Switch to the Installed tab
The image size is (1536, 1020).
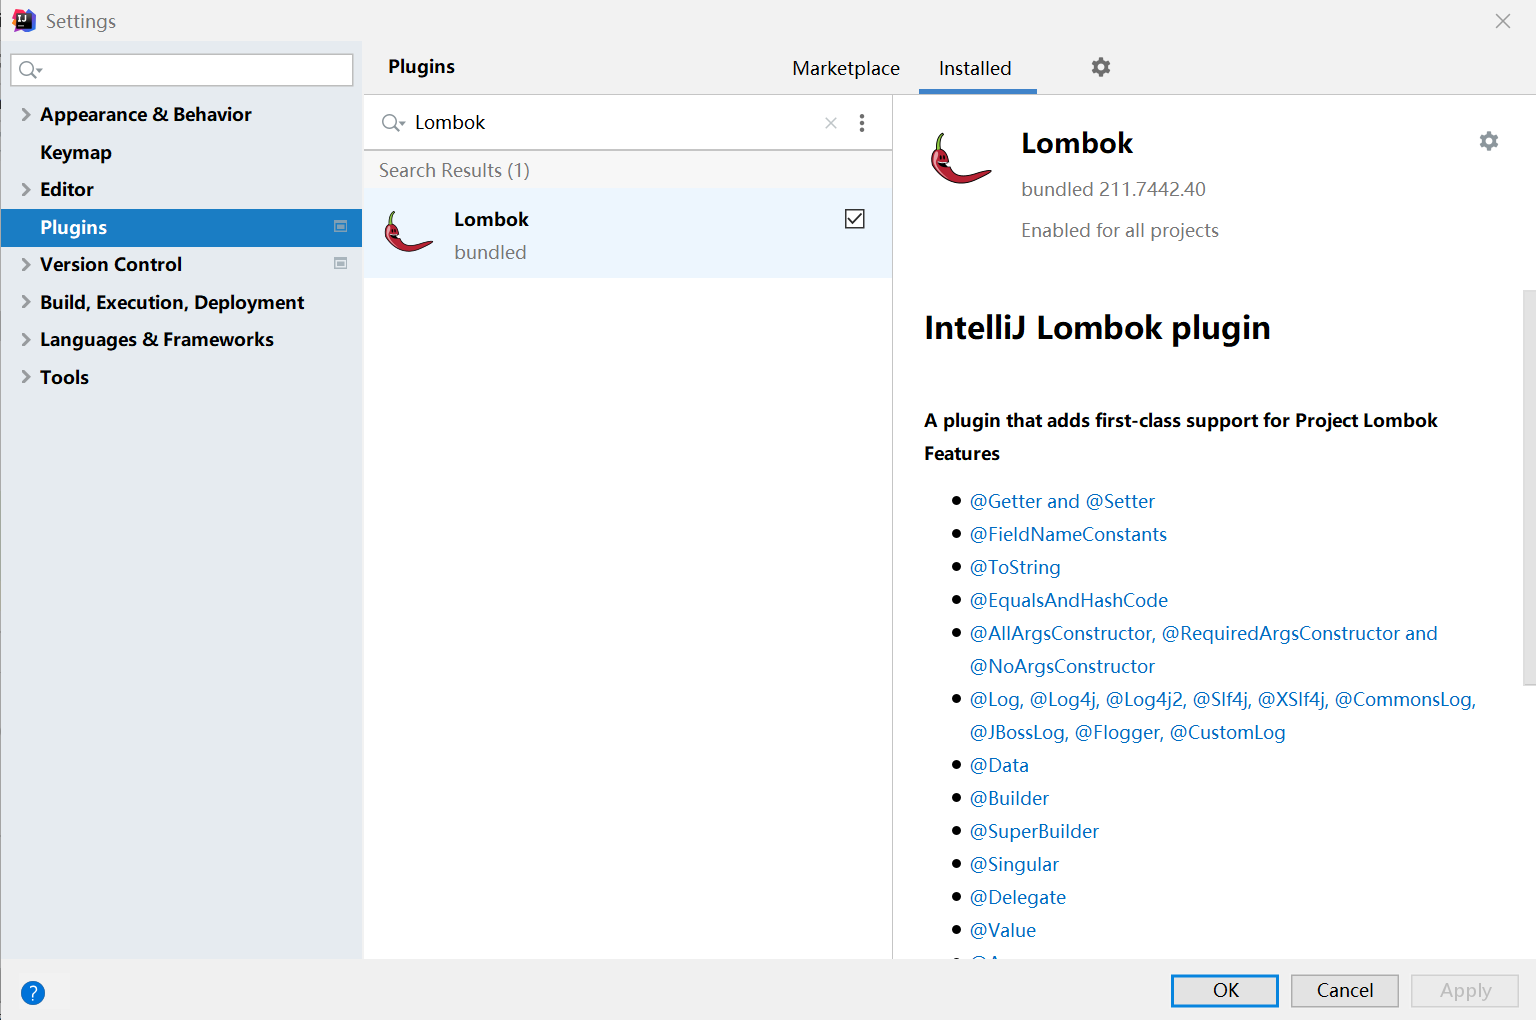coord(975,69)
